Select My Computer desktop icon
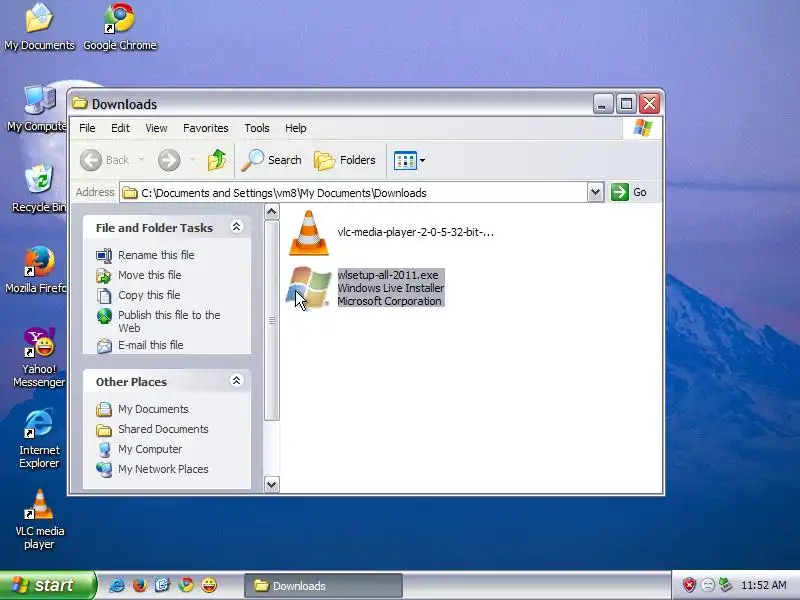Viewport: 800px width, 600px height. 37,108
